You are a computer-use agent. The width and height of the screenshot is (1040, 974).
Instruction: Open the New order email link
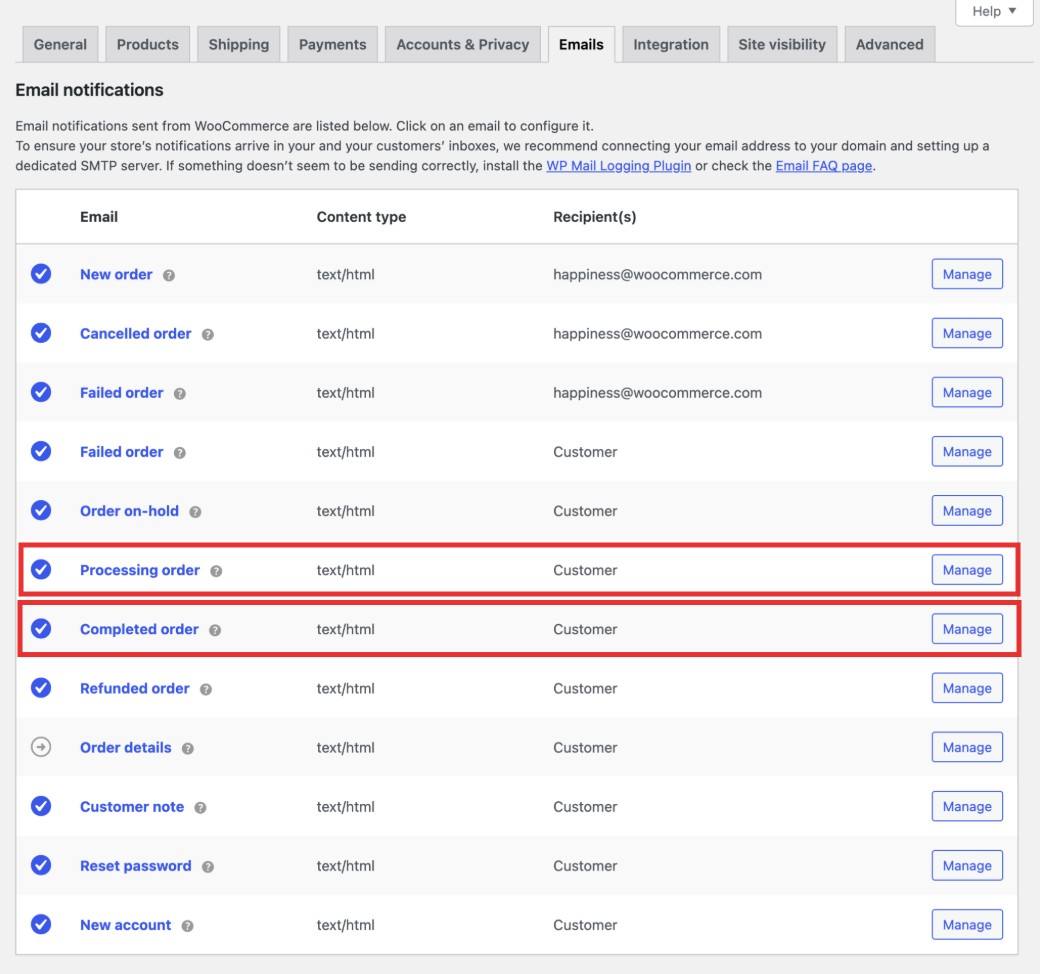click(x=116, y=274)
